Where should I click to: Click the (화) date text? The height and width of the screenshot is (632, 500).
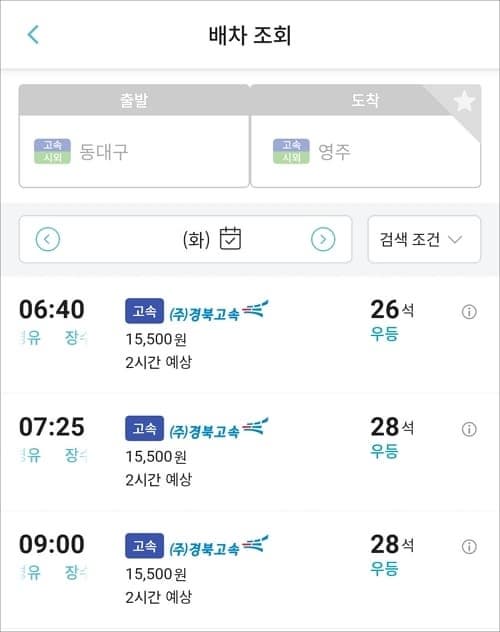coord(196,239)
